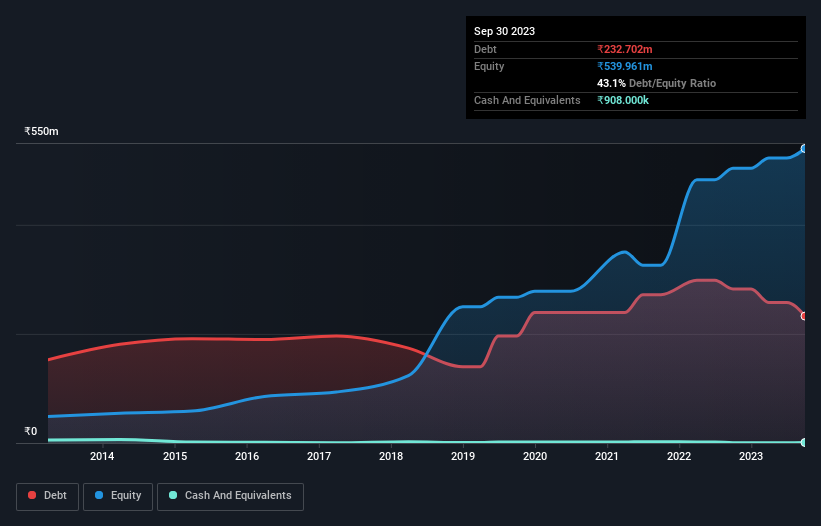Toggle the Cash And Equivalents legend button

click(x=230, y=496)
